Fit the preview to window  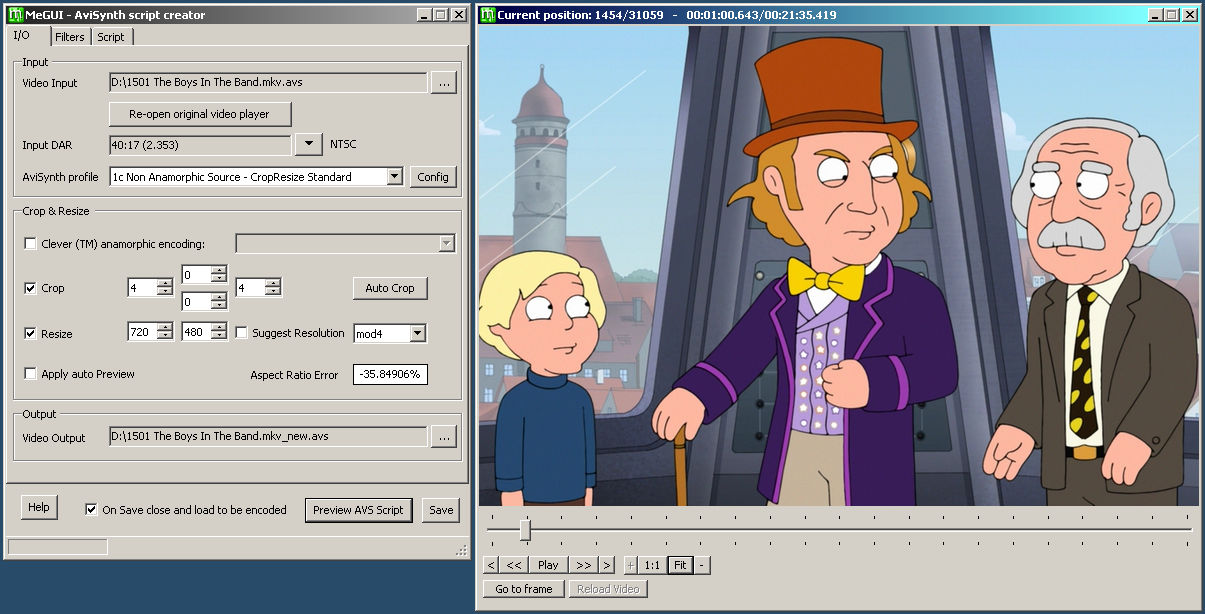tap(681, 565)
